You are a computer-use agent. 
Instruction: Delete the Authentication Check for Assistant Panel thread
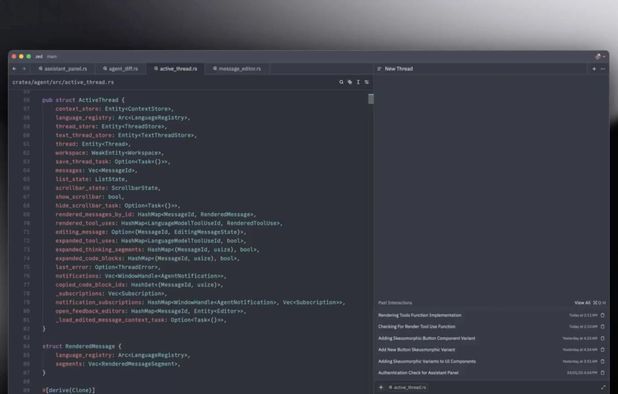coord(602,373)
